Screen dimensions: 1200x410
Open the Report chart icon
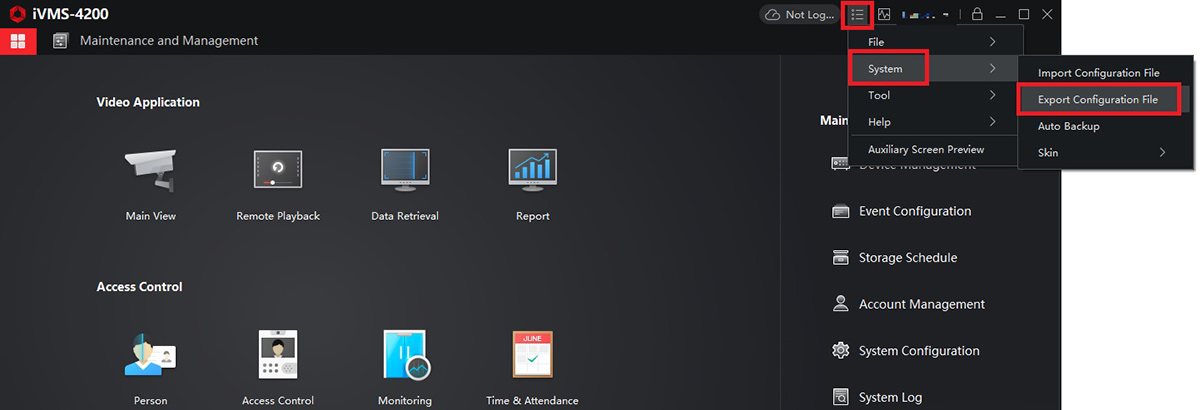(532, 170)
